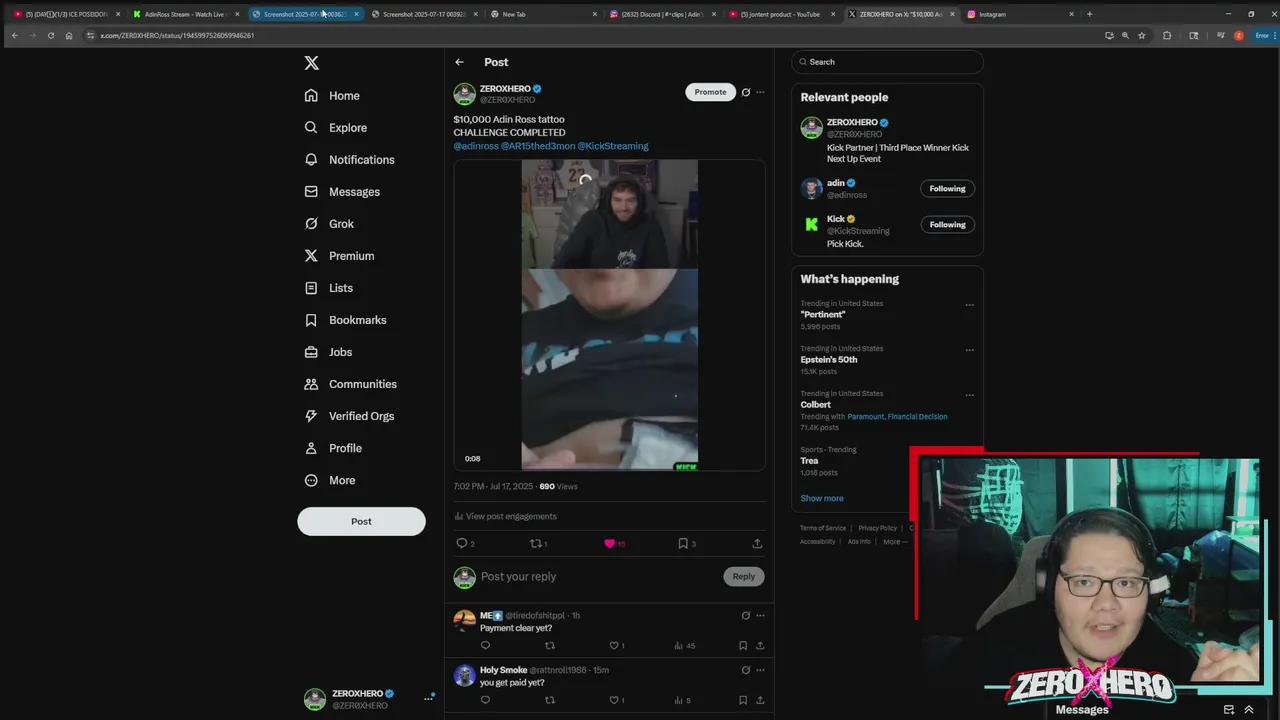Open the @AR15thed3mon mention link
This screenshot has height=720, width=1280.
538,146
